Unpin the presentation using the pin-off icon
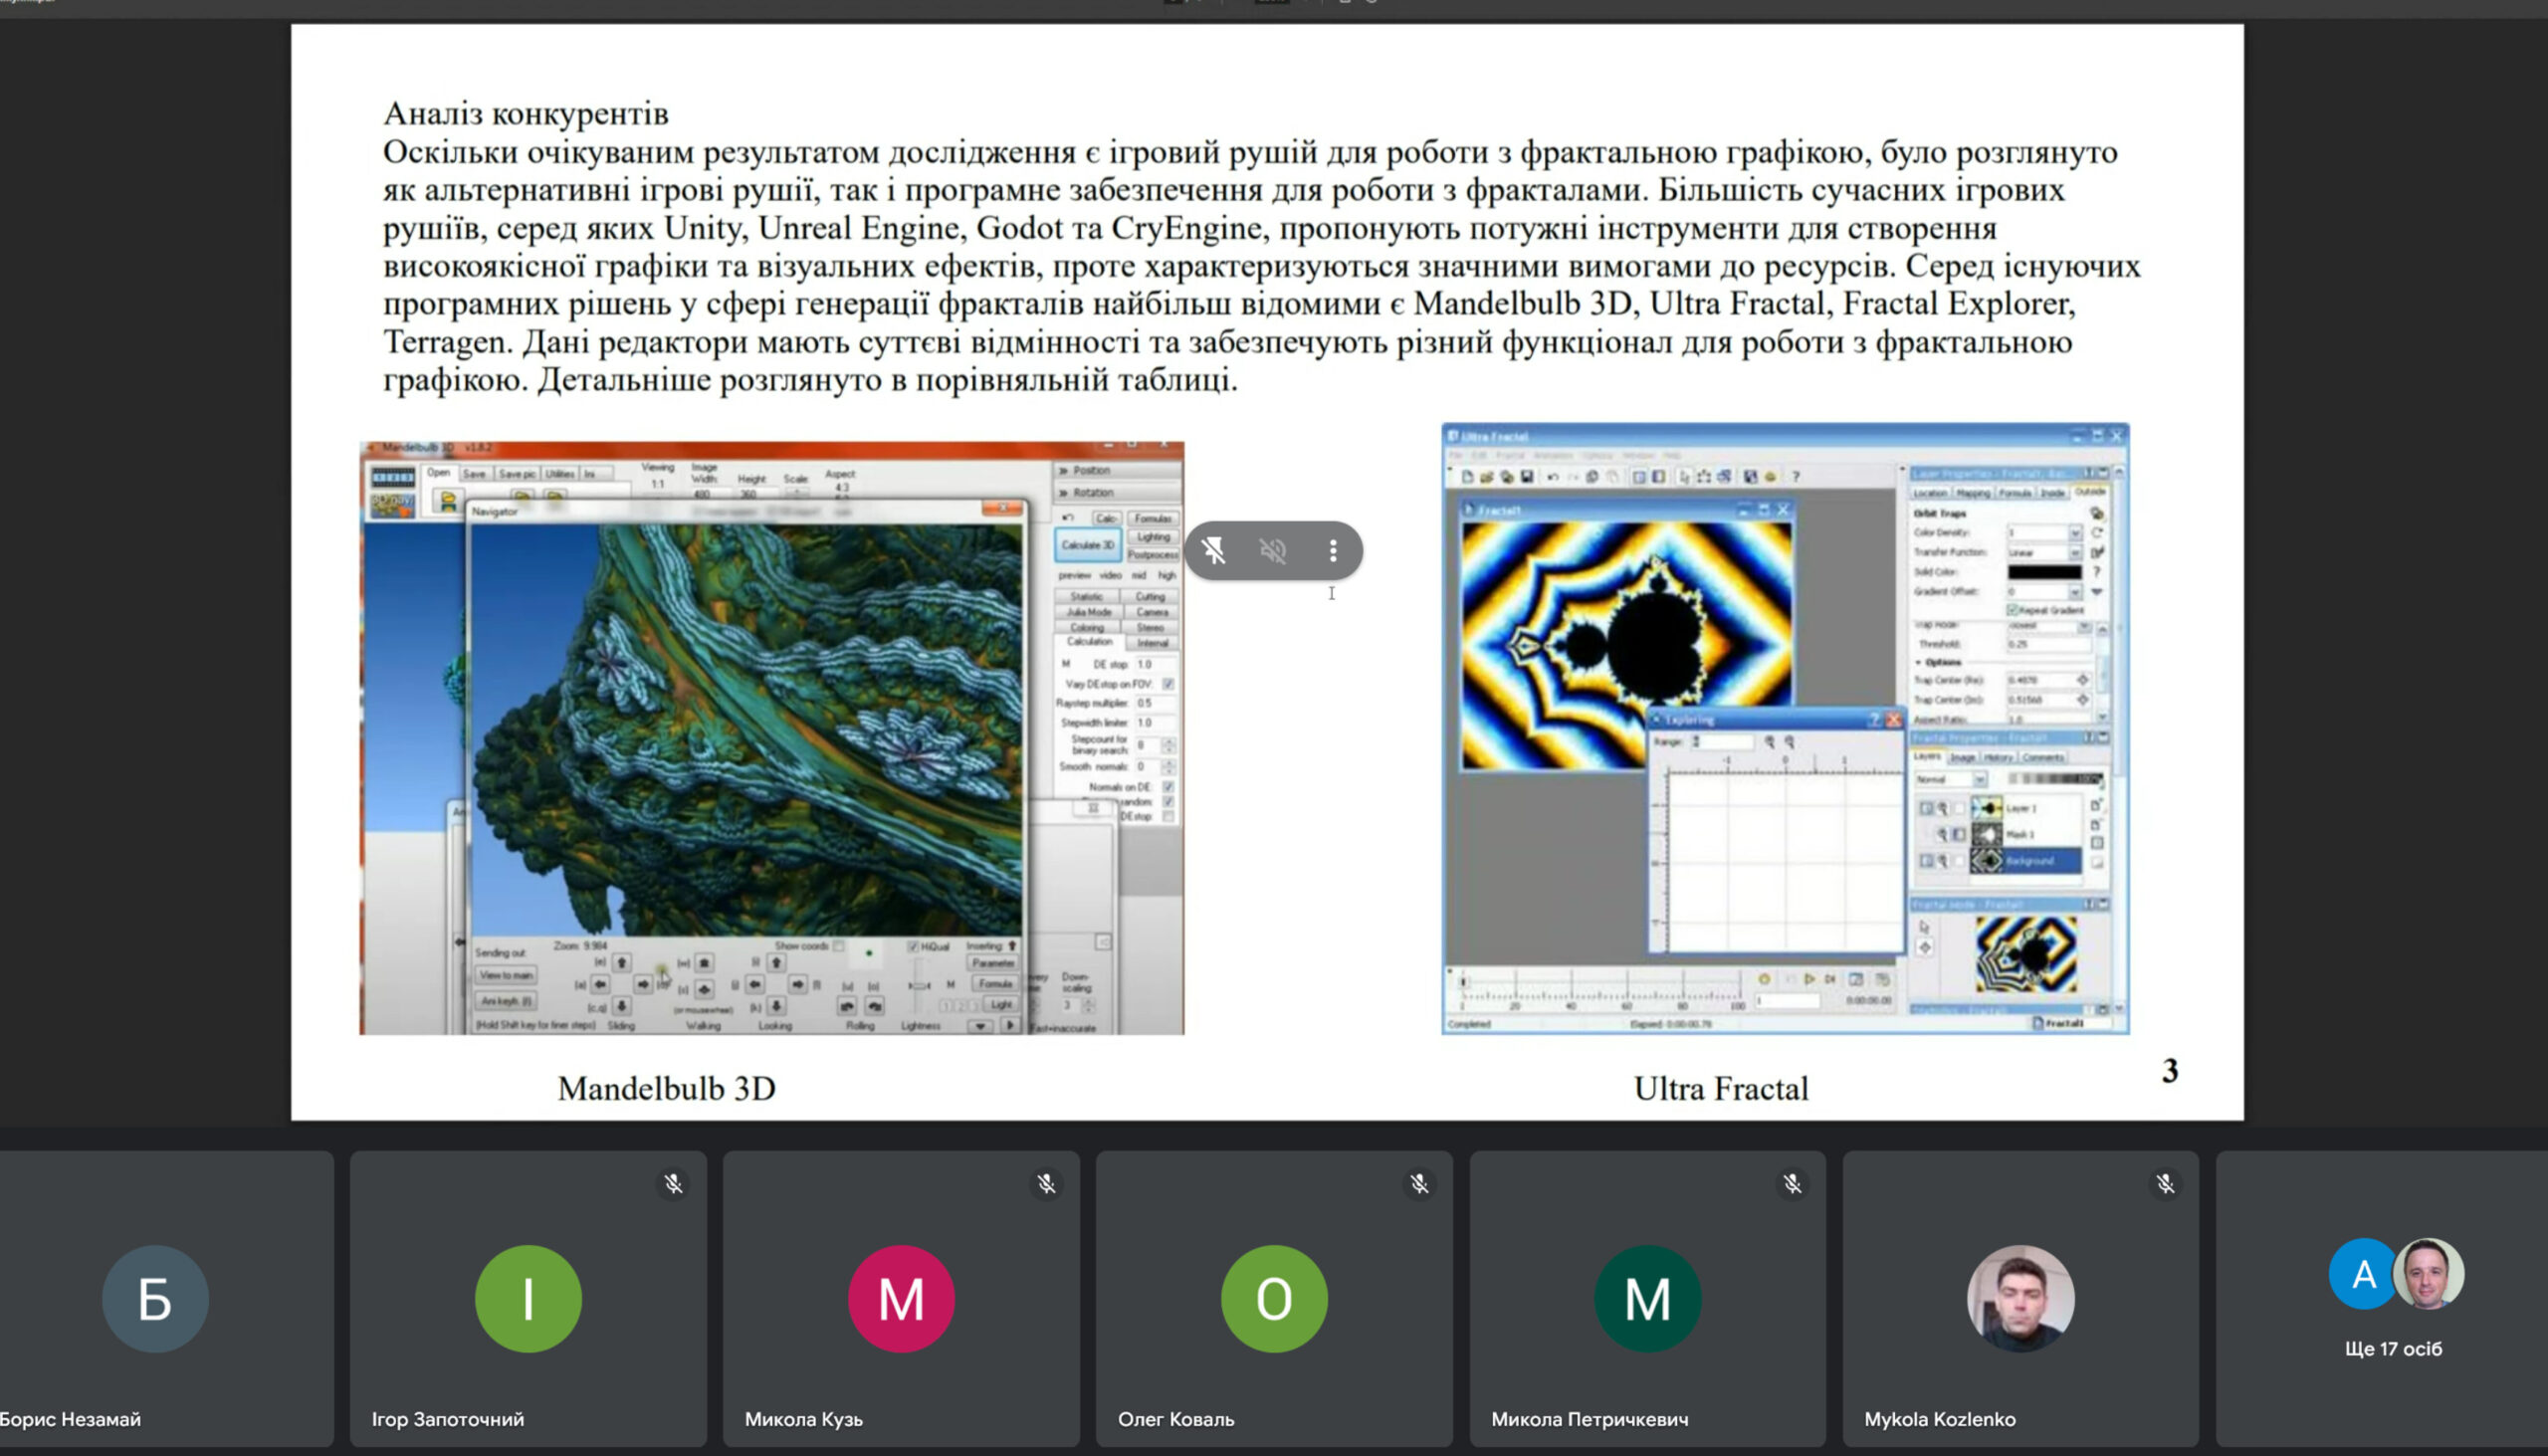2548x1456 pixels. [1213, 550]
